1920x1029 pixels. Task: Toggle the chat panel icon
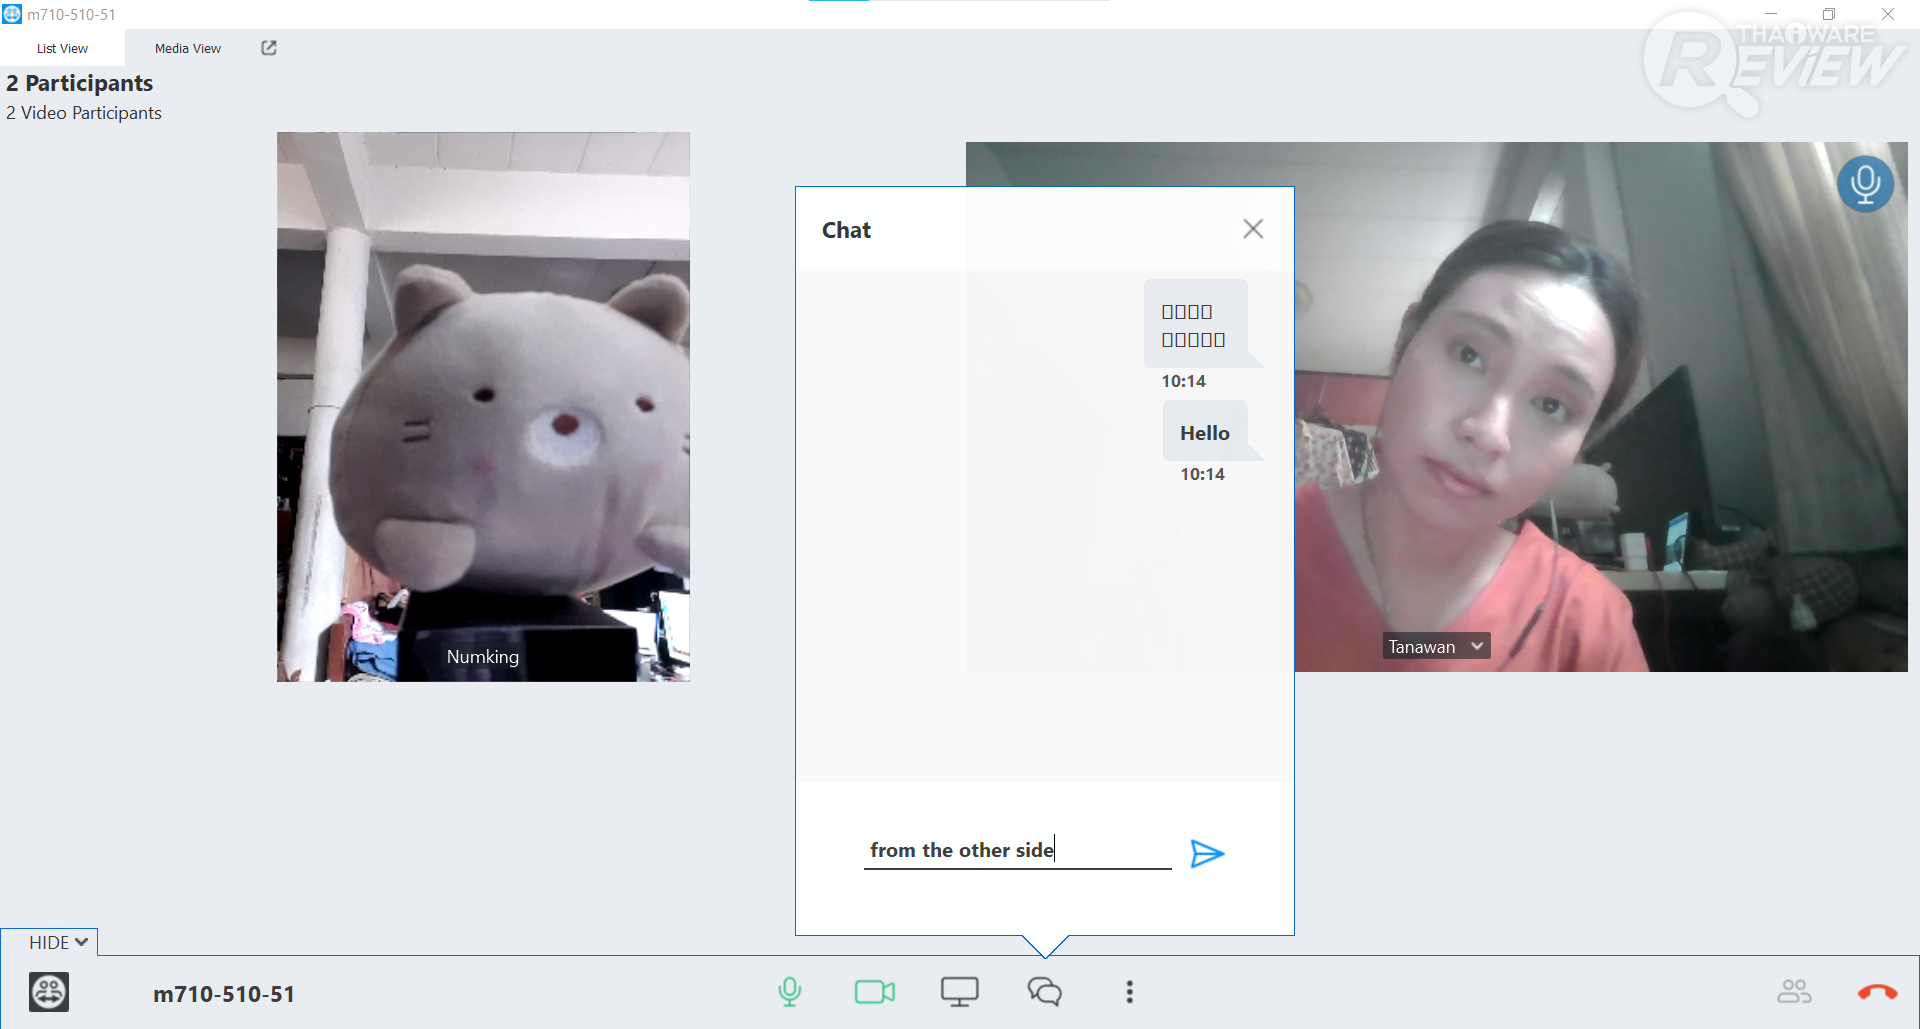coord(1045,992)
